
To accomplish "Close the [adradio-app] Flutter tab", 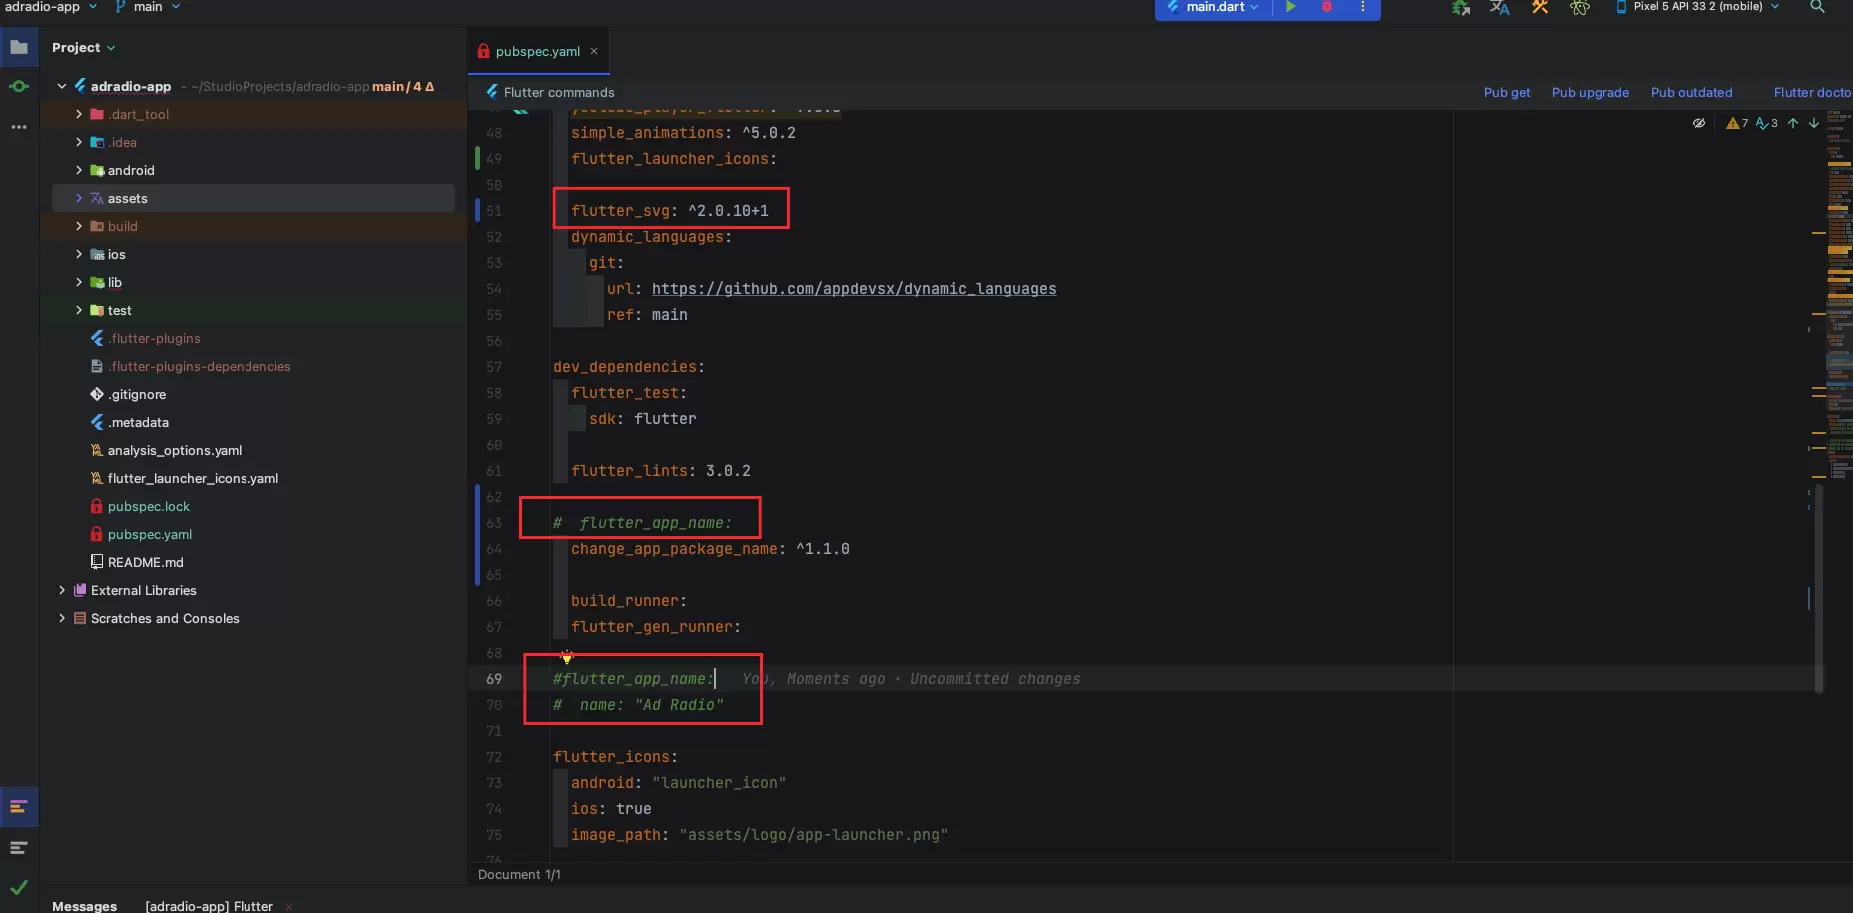I will (288, 906).
